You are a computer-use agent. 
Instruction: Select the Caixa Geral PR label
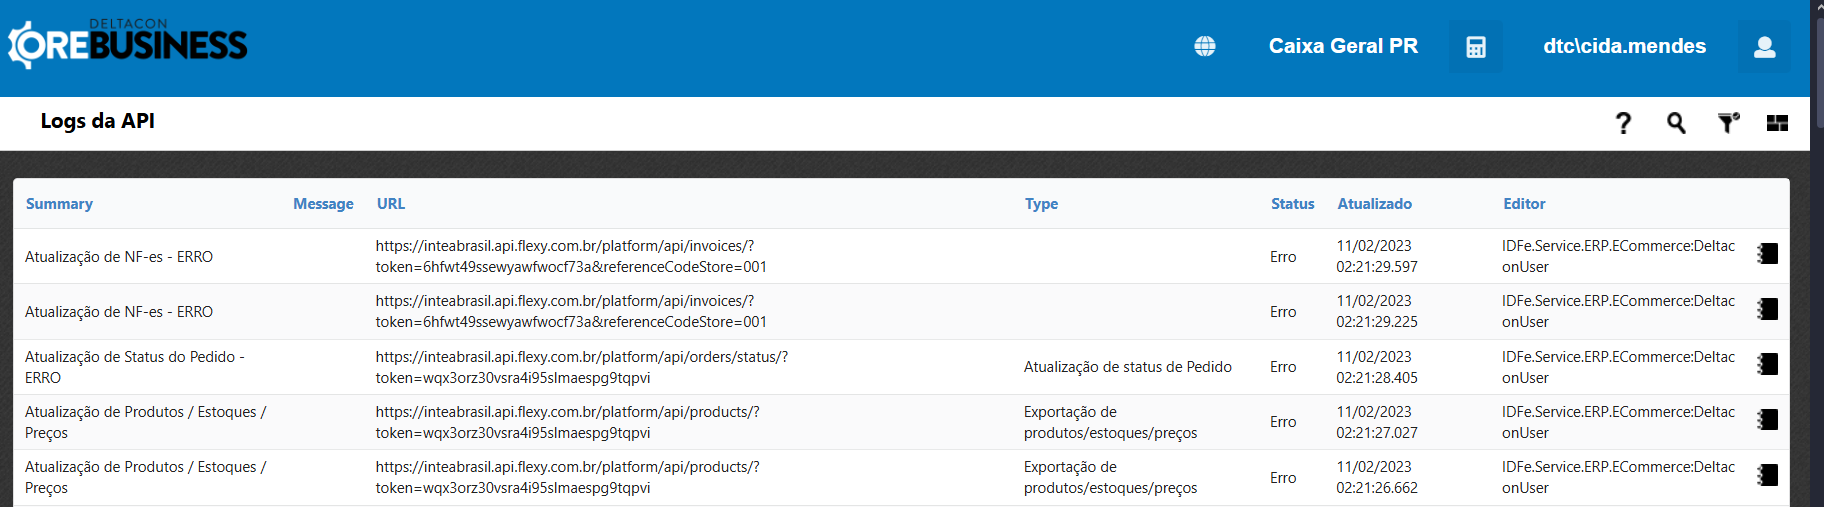tap(1343, 46)
